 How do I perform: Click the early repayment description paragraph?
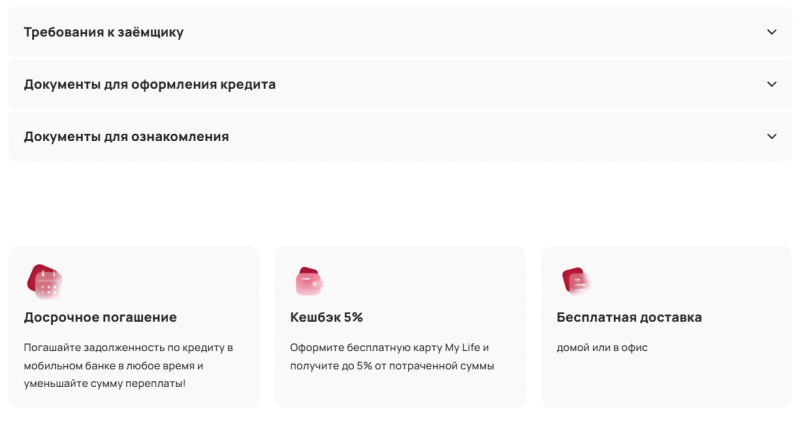[x=128, y=365]
